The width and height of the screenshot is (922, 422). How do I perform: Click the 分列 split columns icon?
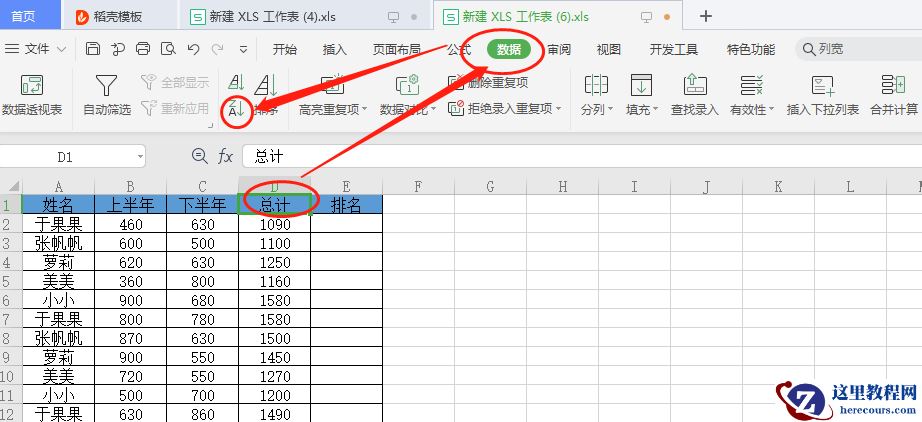coord(596,85)
